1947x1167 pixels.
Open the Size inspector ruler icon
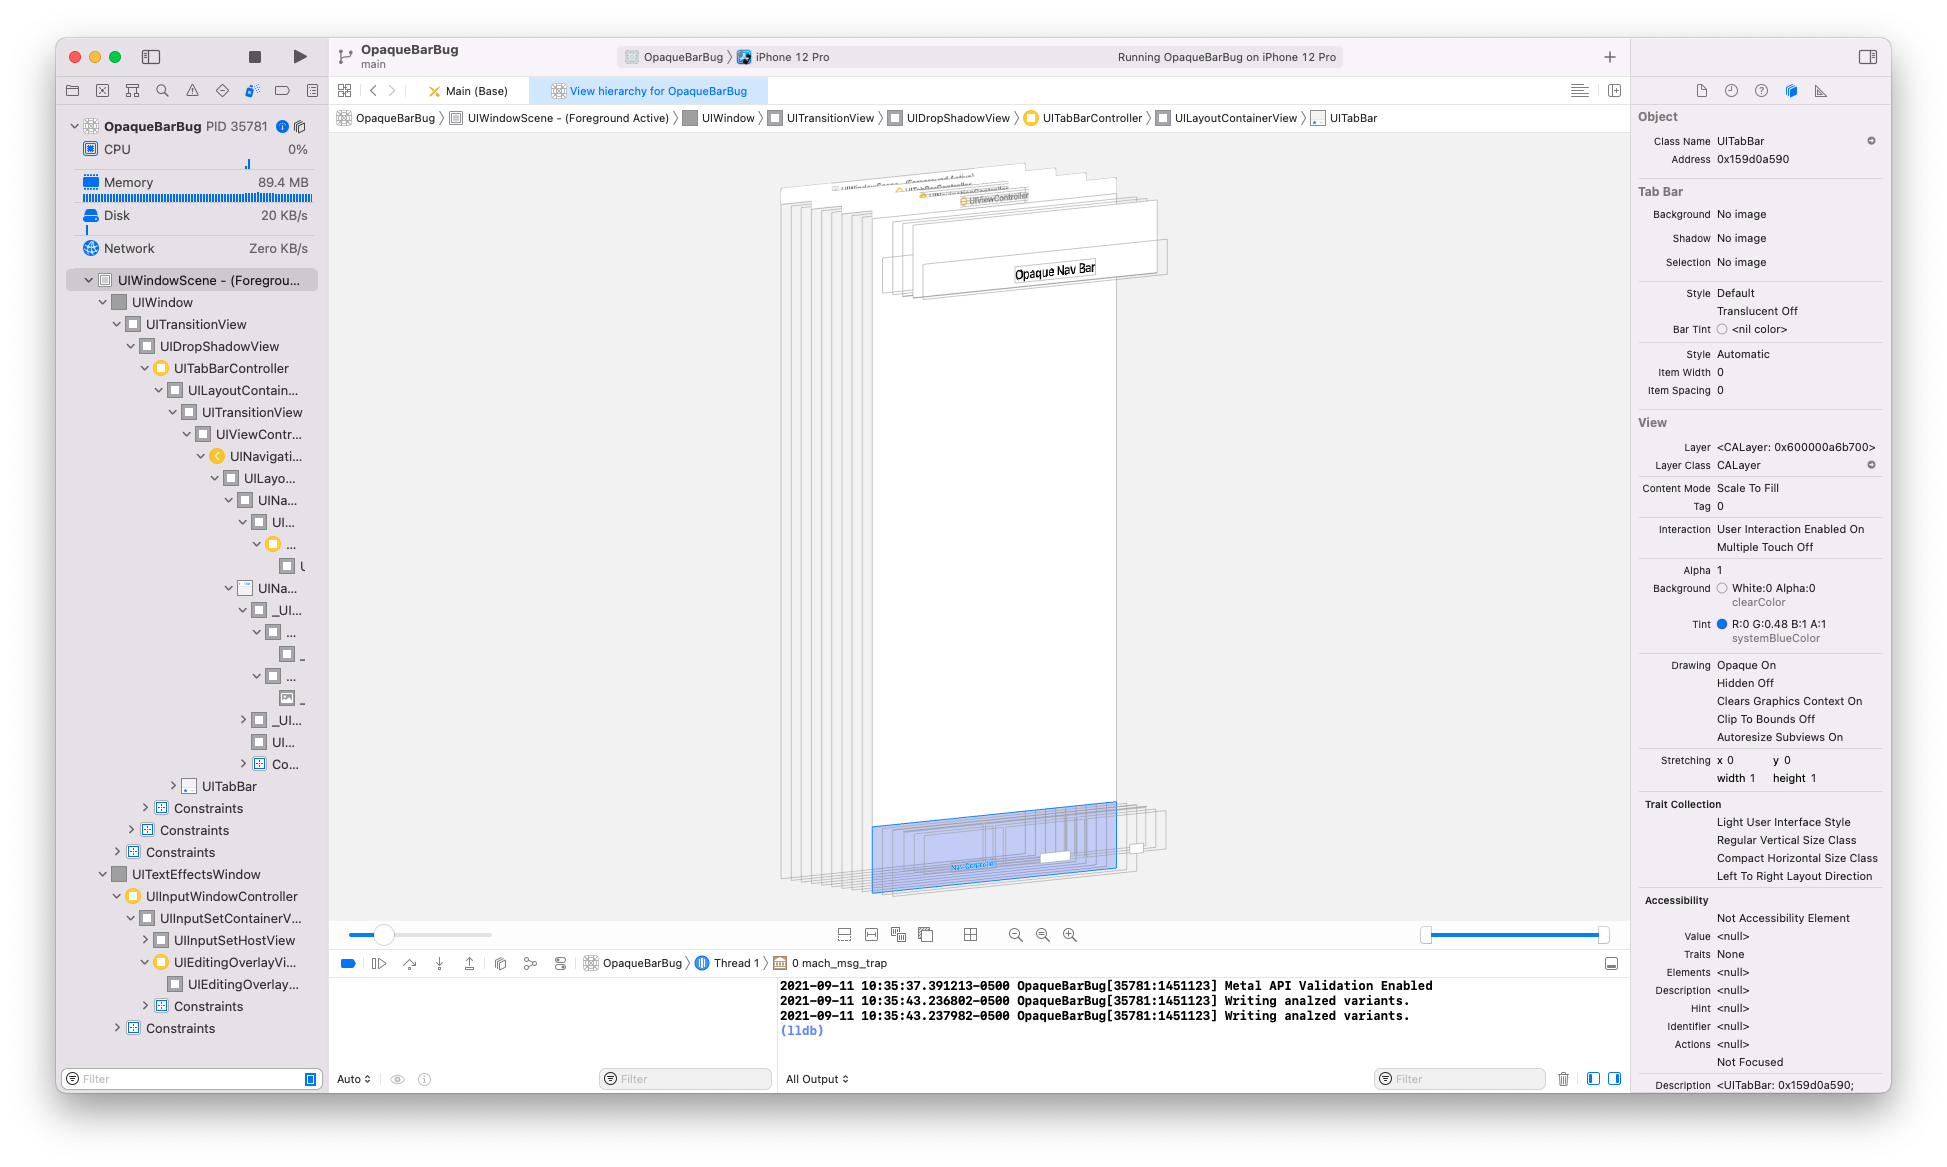[x=1821, y=91]
